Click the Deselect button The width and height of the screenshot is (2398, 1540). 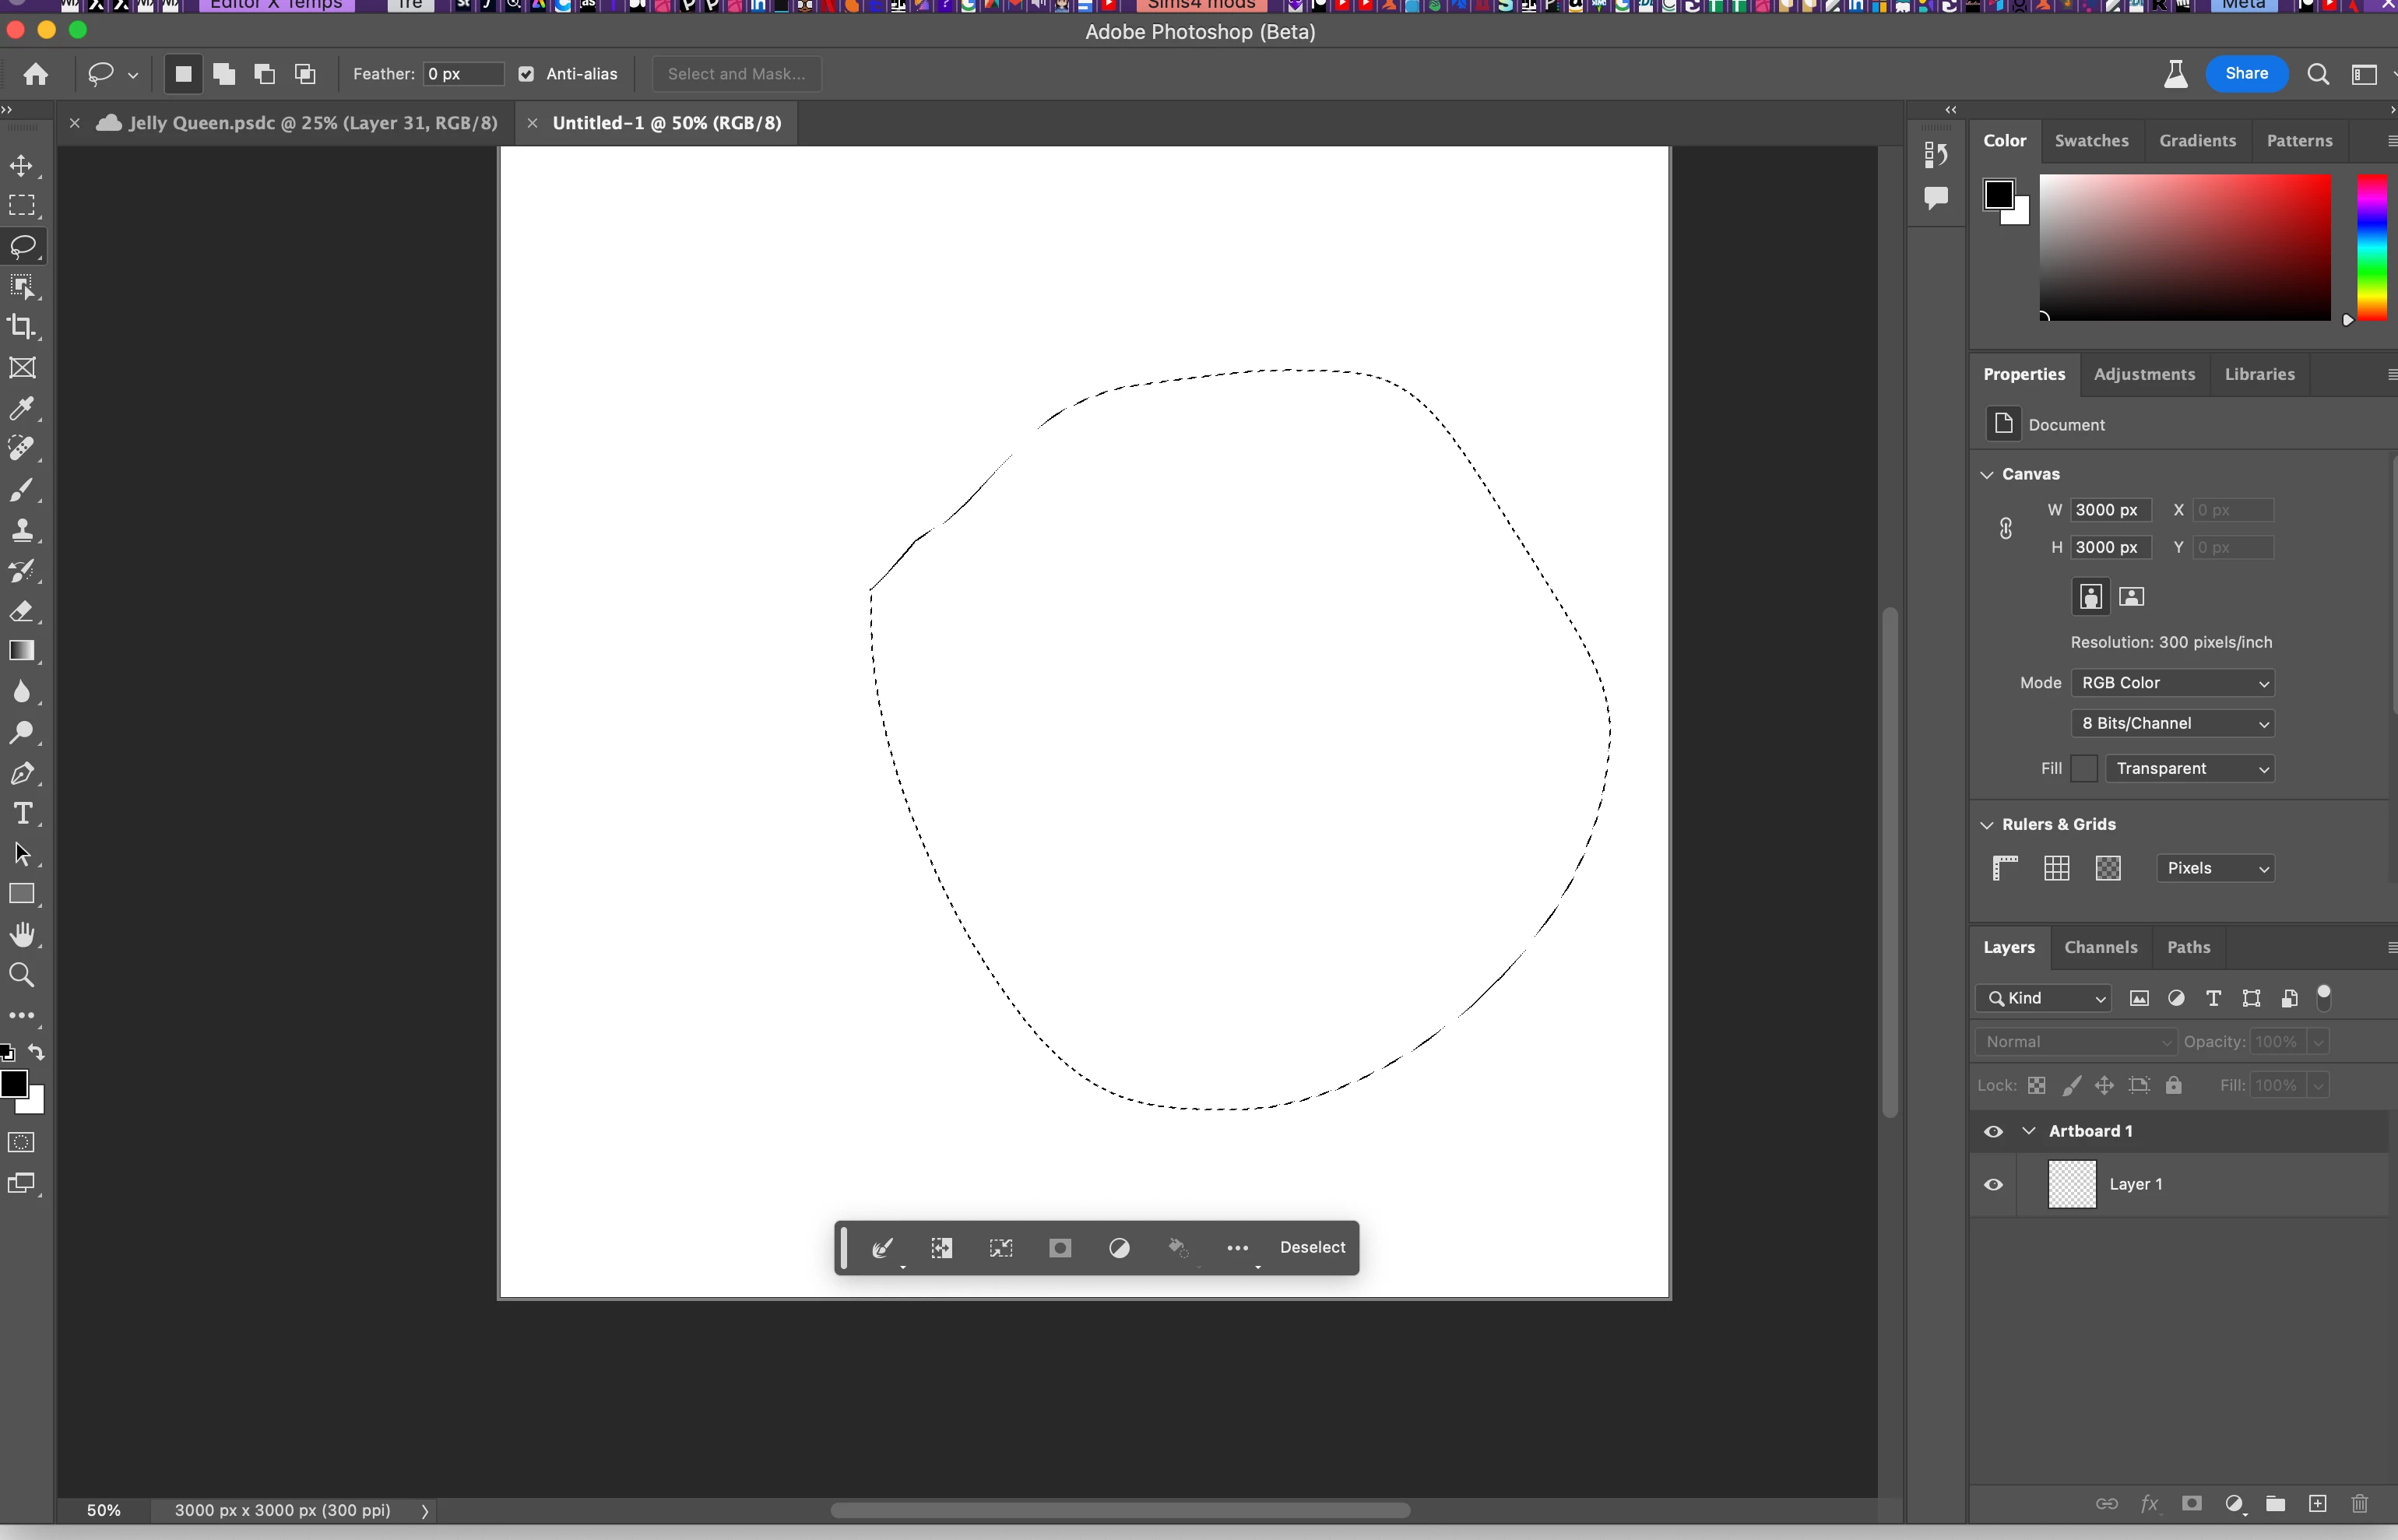(x=1312, y=1247)
